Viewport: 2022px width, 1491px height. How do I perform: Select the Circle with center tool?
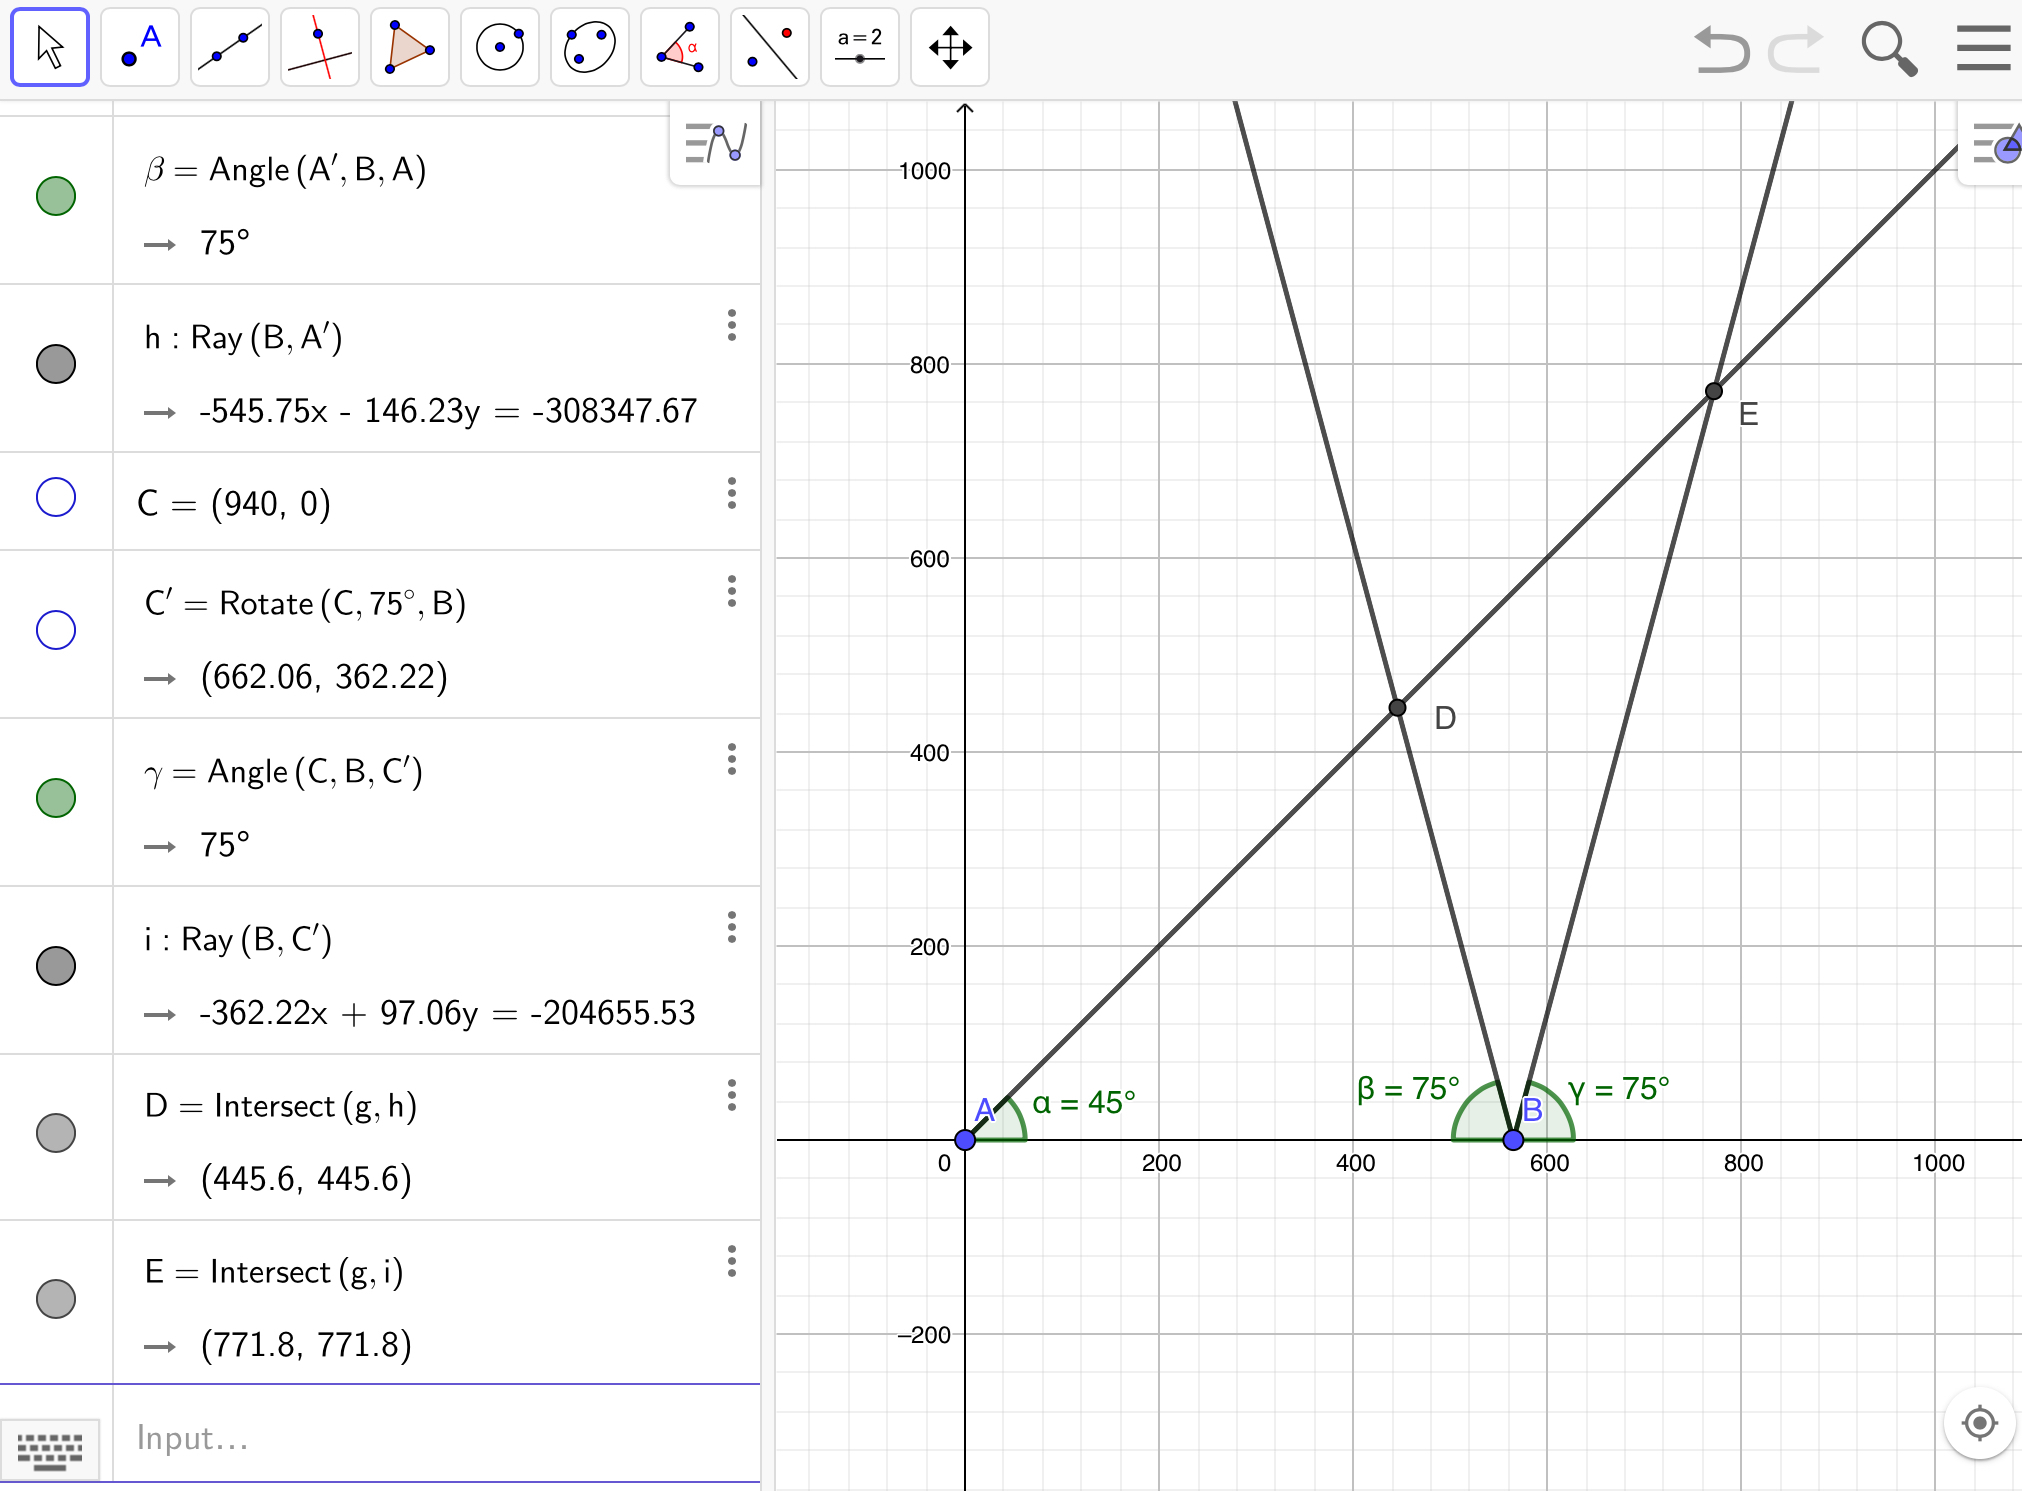click(500, 47)
